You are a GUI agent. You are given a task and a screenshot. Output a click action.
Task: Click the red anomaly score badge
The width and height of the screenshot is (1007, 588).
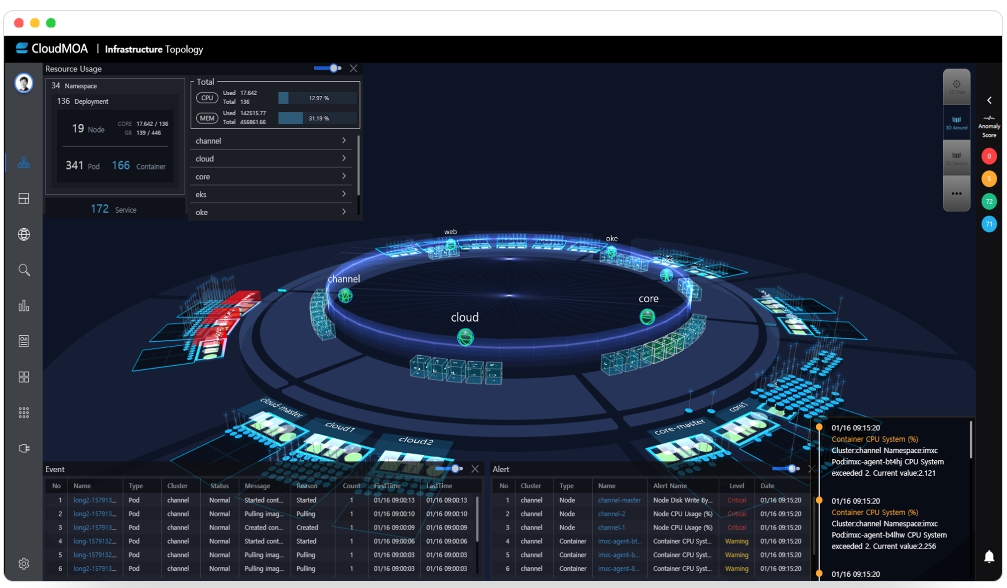(989, 156)
